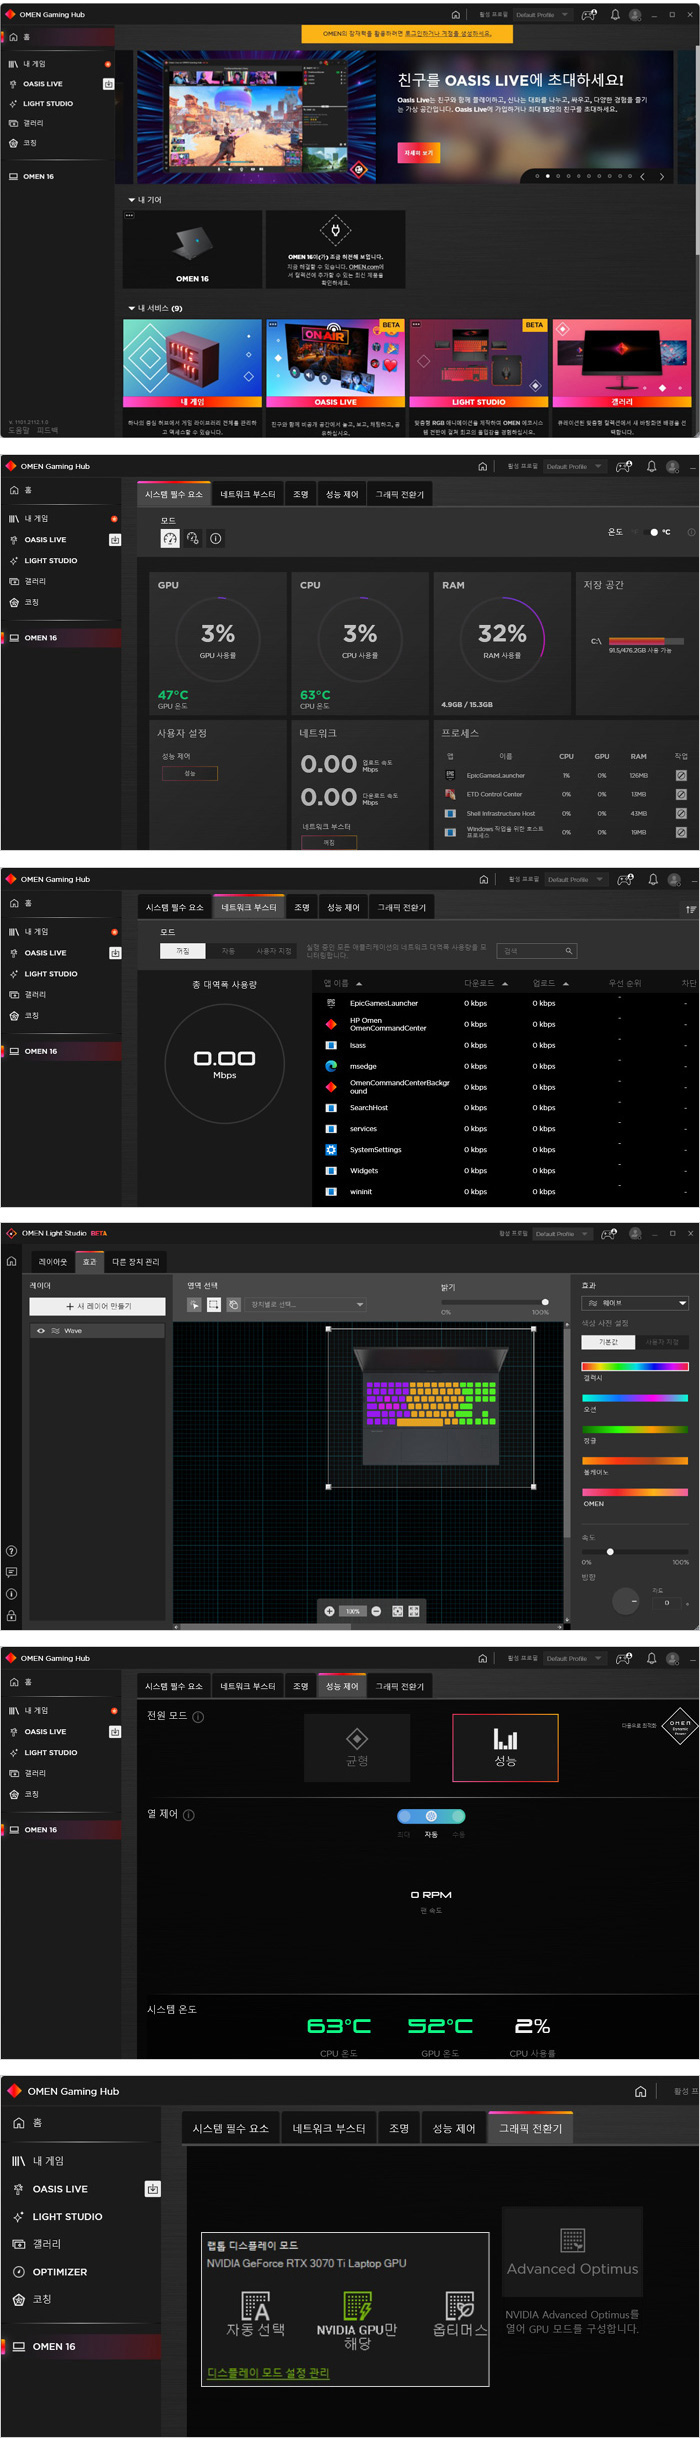Click the download icon next to OASIS LIVE in the home sidebar
The width and height of the screenshot is (700, 2442).
pos(108,84)
